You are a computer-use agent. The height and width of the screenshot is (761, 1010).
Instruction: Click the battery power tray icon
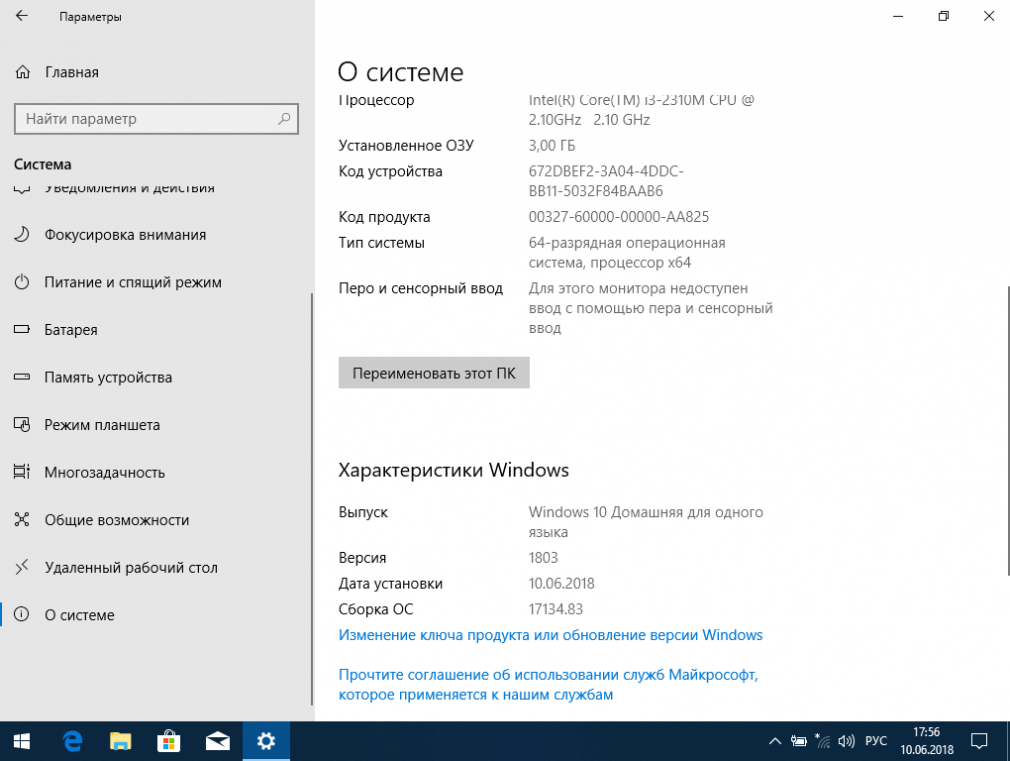point(799,742)
